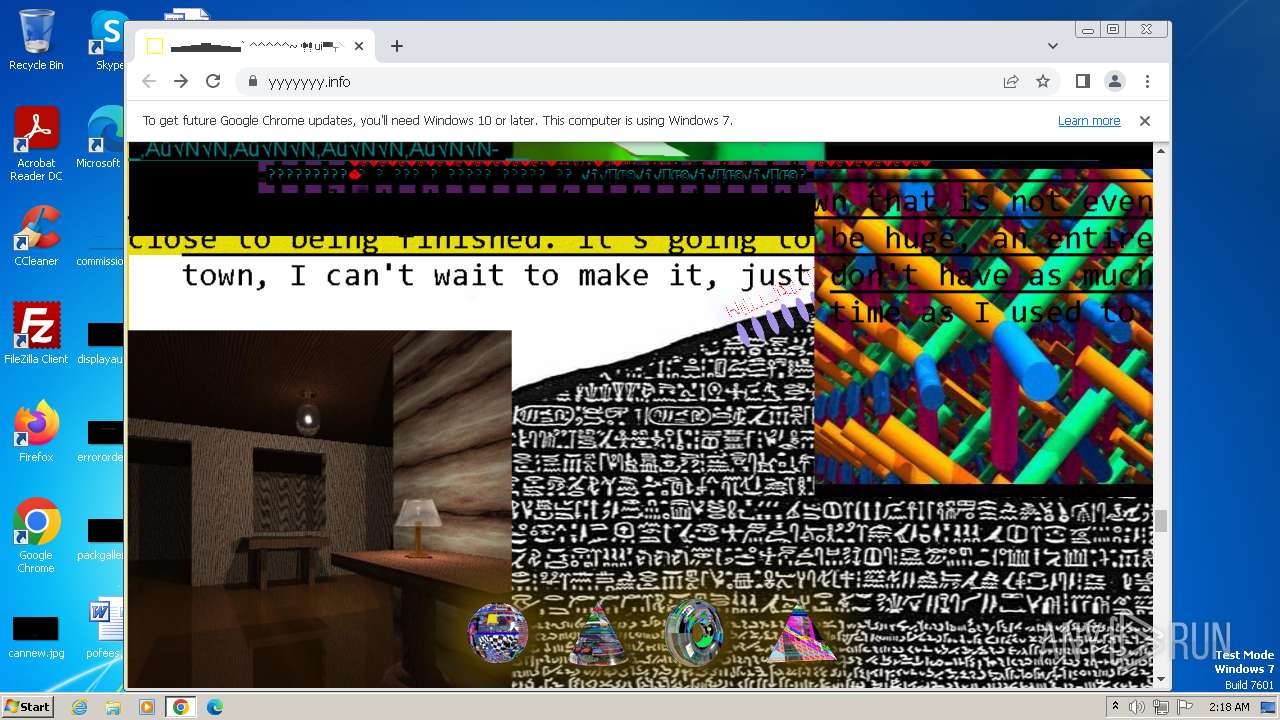Viewport: 1280px width, 720px height.
Task: Open the volume control in tray
Action: [x=1137, y=707]
